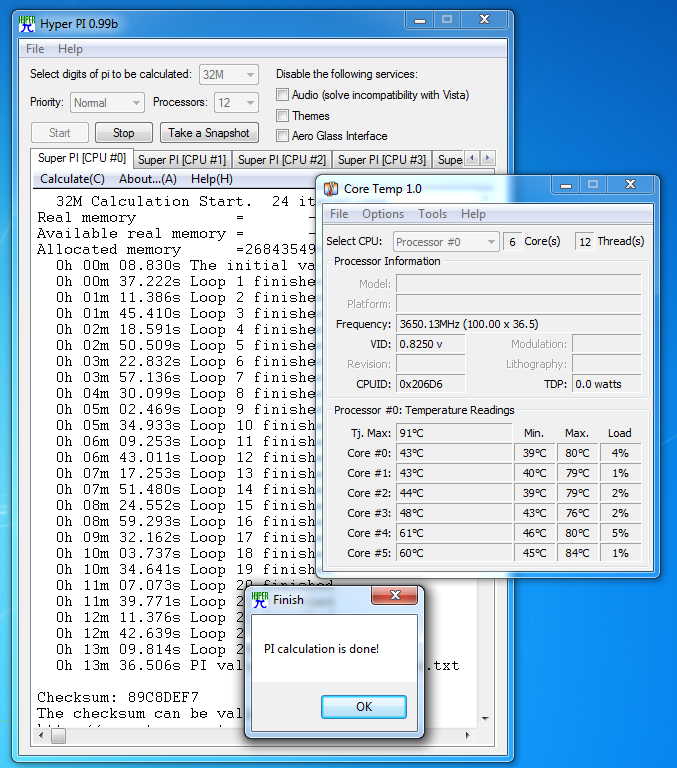Click the Tj. Max 91°C value
Screen dimensions: 677x768
454,433
